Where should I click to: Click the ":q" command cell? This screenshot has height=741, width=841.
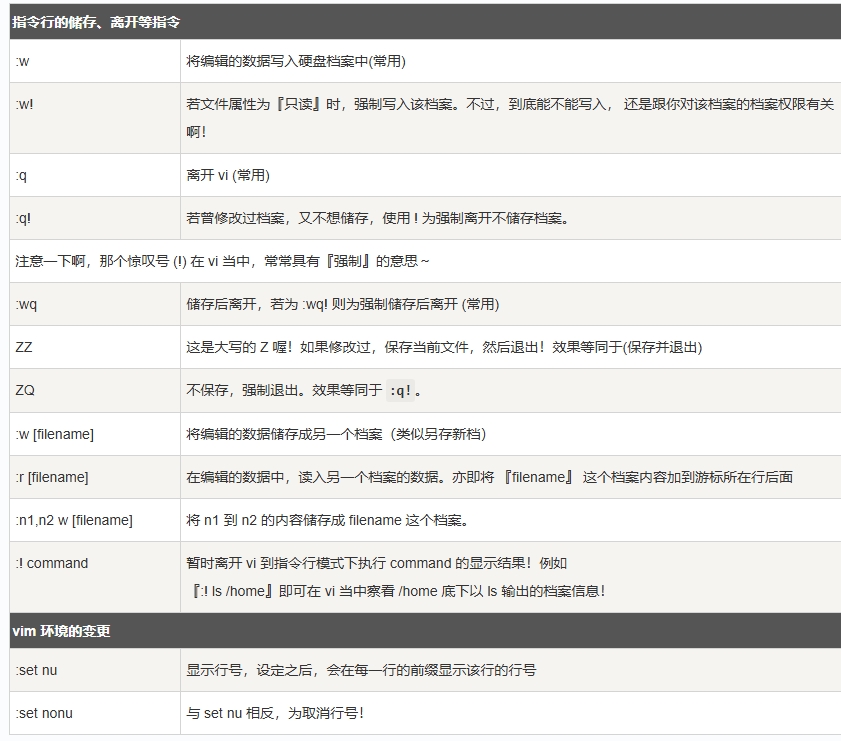95,175
